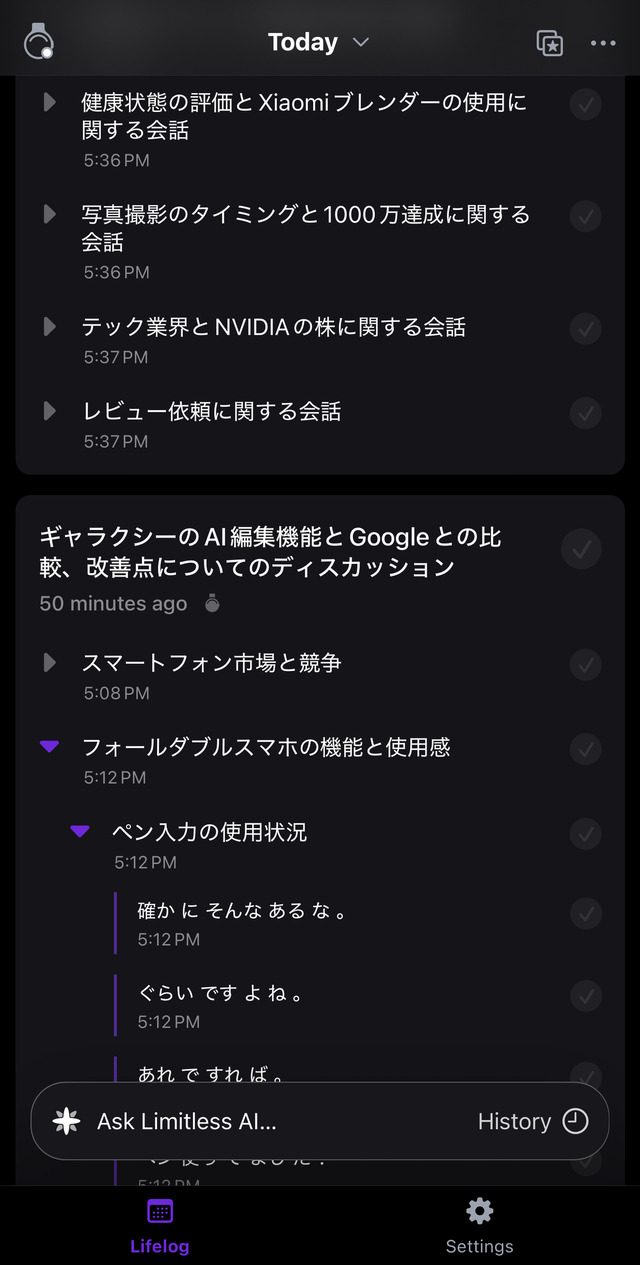
Task: Expand the 健康状態の評価 conversation triangle
Action: [49, 102]
